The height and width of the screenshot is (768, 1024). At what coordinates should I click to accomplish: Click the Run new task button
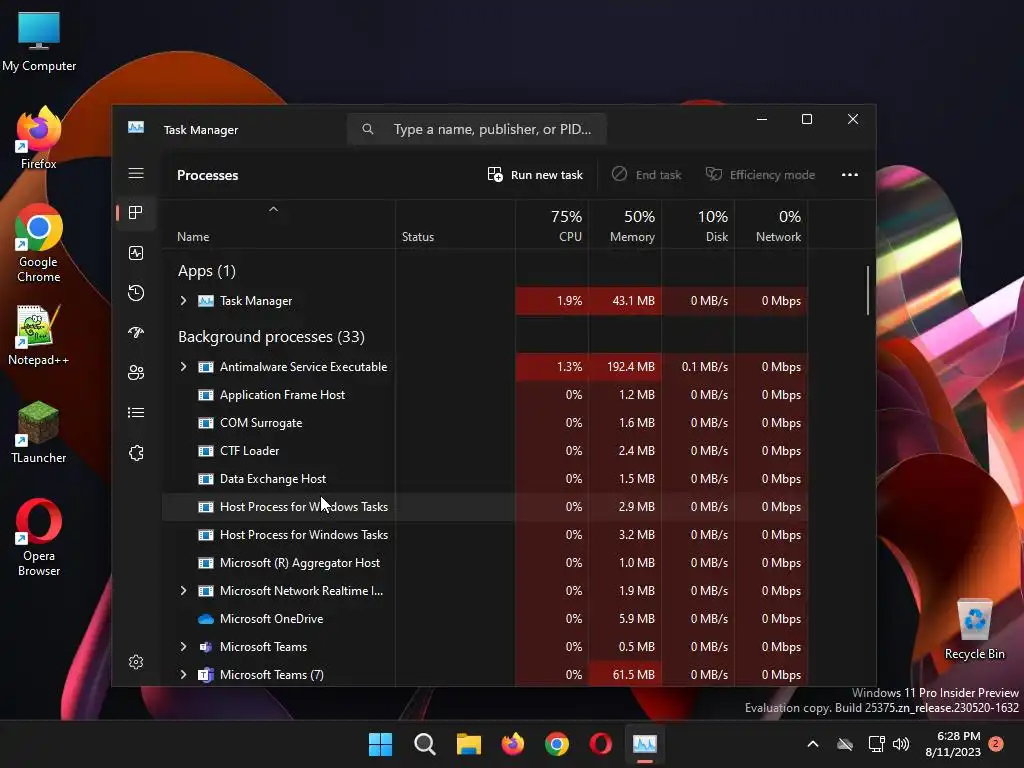(x=536, y=174)
